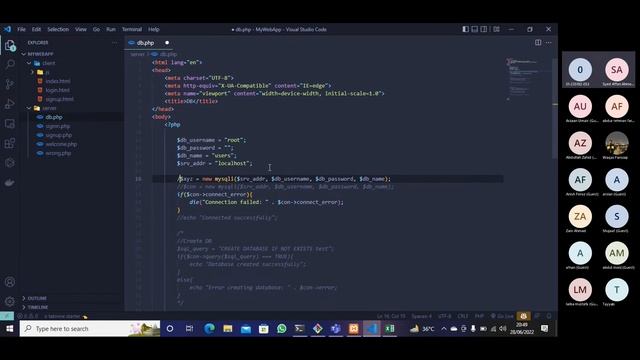Open the Extensions view
This screenshot has width=640, height=360.
pyautogui.click(x=10, y=143)
